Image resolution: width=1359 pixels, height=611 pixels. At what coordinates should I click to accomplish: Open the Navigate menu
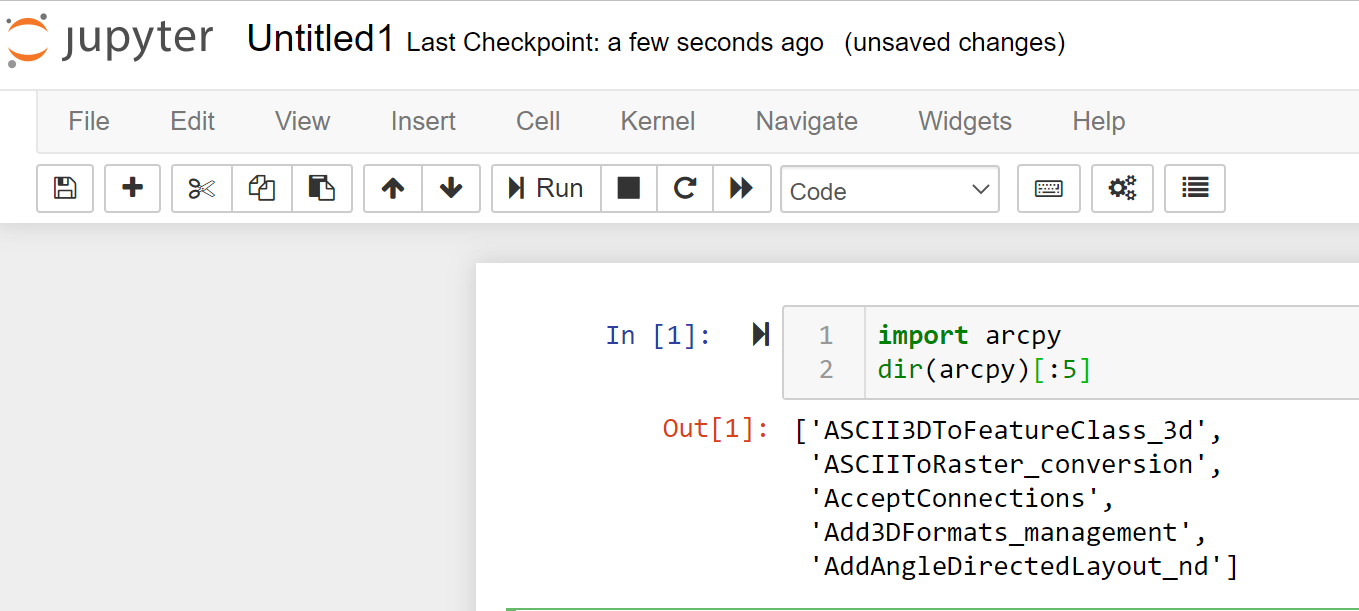pyautogui.click(x=806, y=121)
